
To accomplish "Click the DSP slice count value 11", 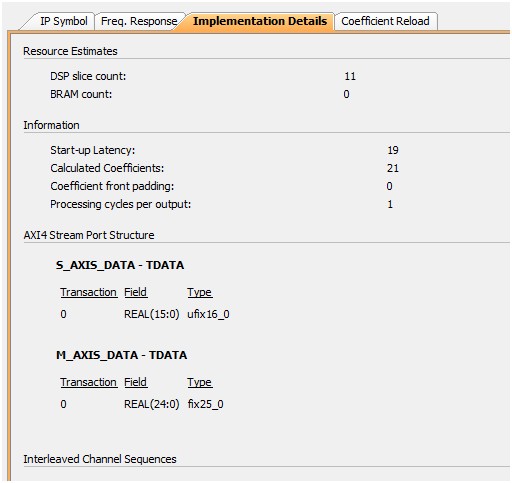I will pos(350,76).
